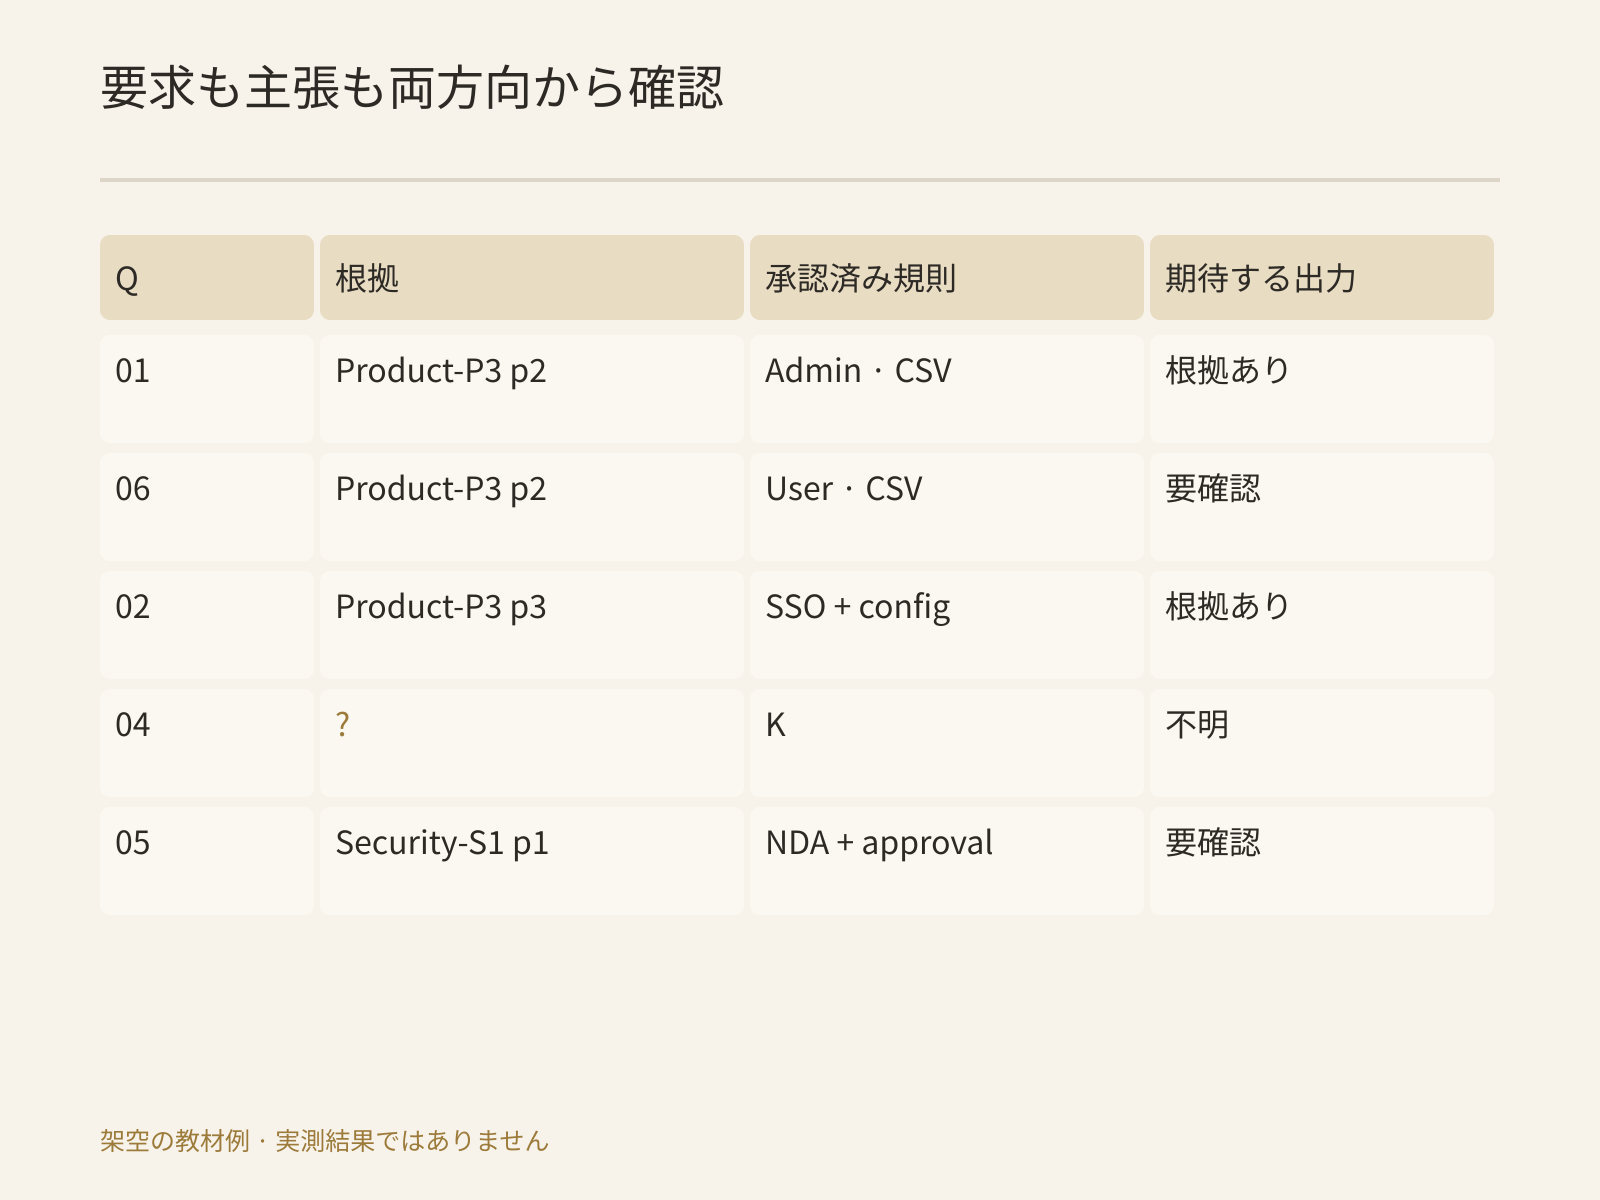
Task: Click the Q cell 01
Action: [x=207, y=389]
